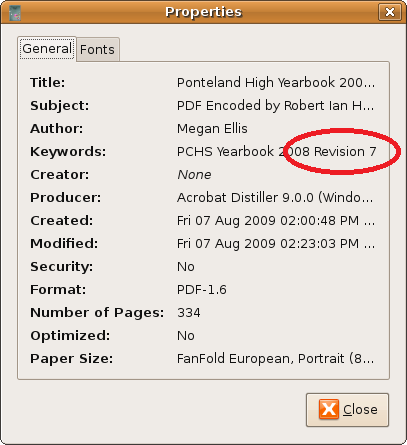This screenshot has height=445, width=407.
Task: Click the PCHS Yearbook 2008 Revision 7 keywords
Action: pyautogui.click(x=276, y=152)
